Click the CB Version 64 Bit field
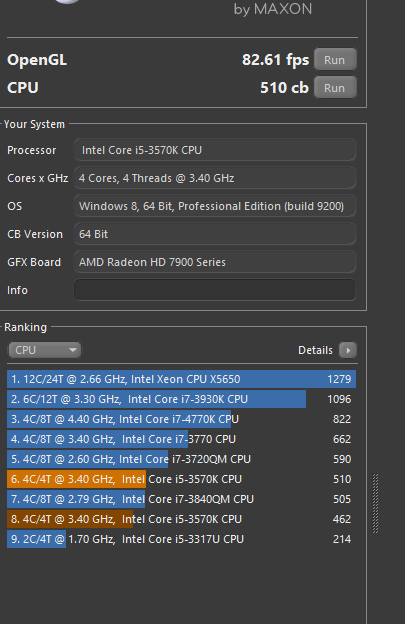This screenshot has width=405, height=624. tap(215, 234)
